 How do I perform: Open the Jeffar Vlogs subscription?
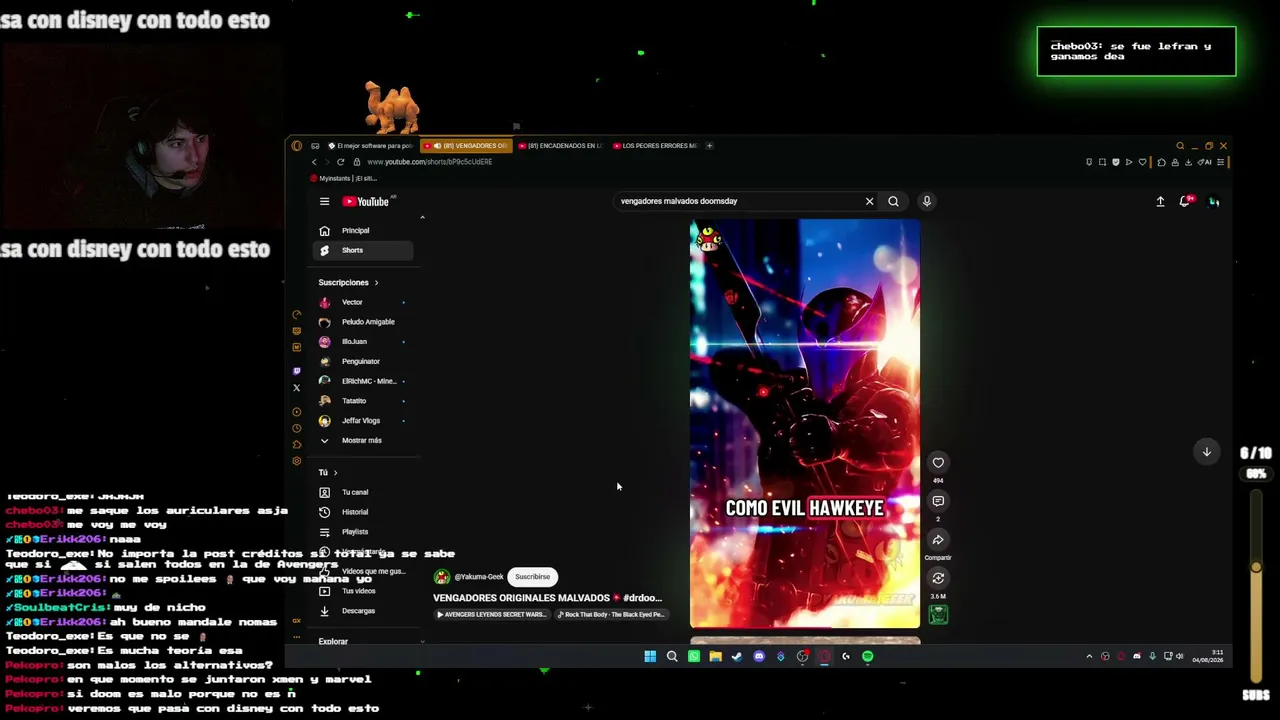[x=363, y=421]
